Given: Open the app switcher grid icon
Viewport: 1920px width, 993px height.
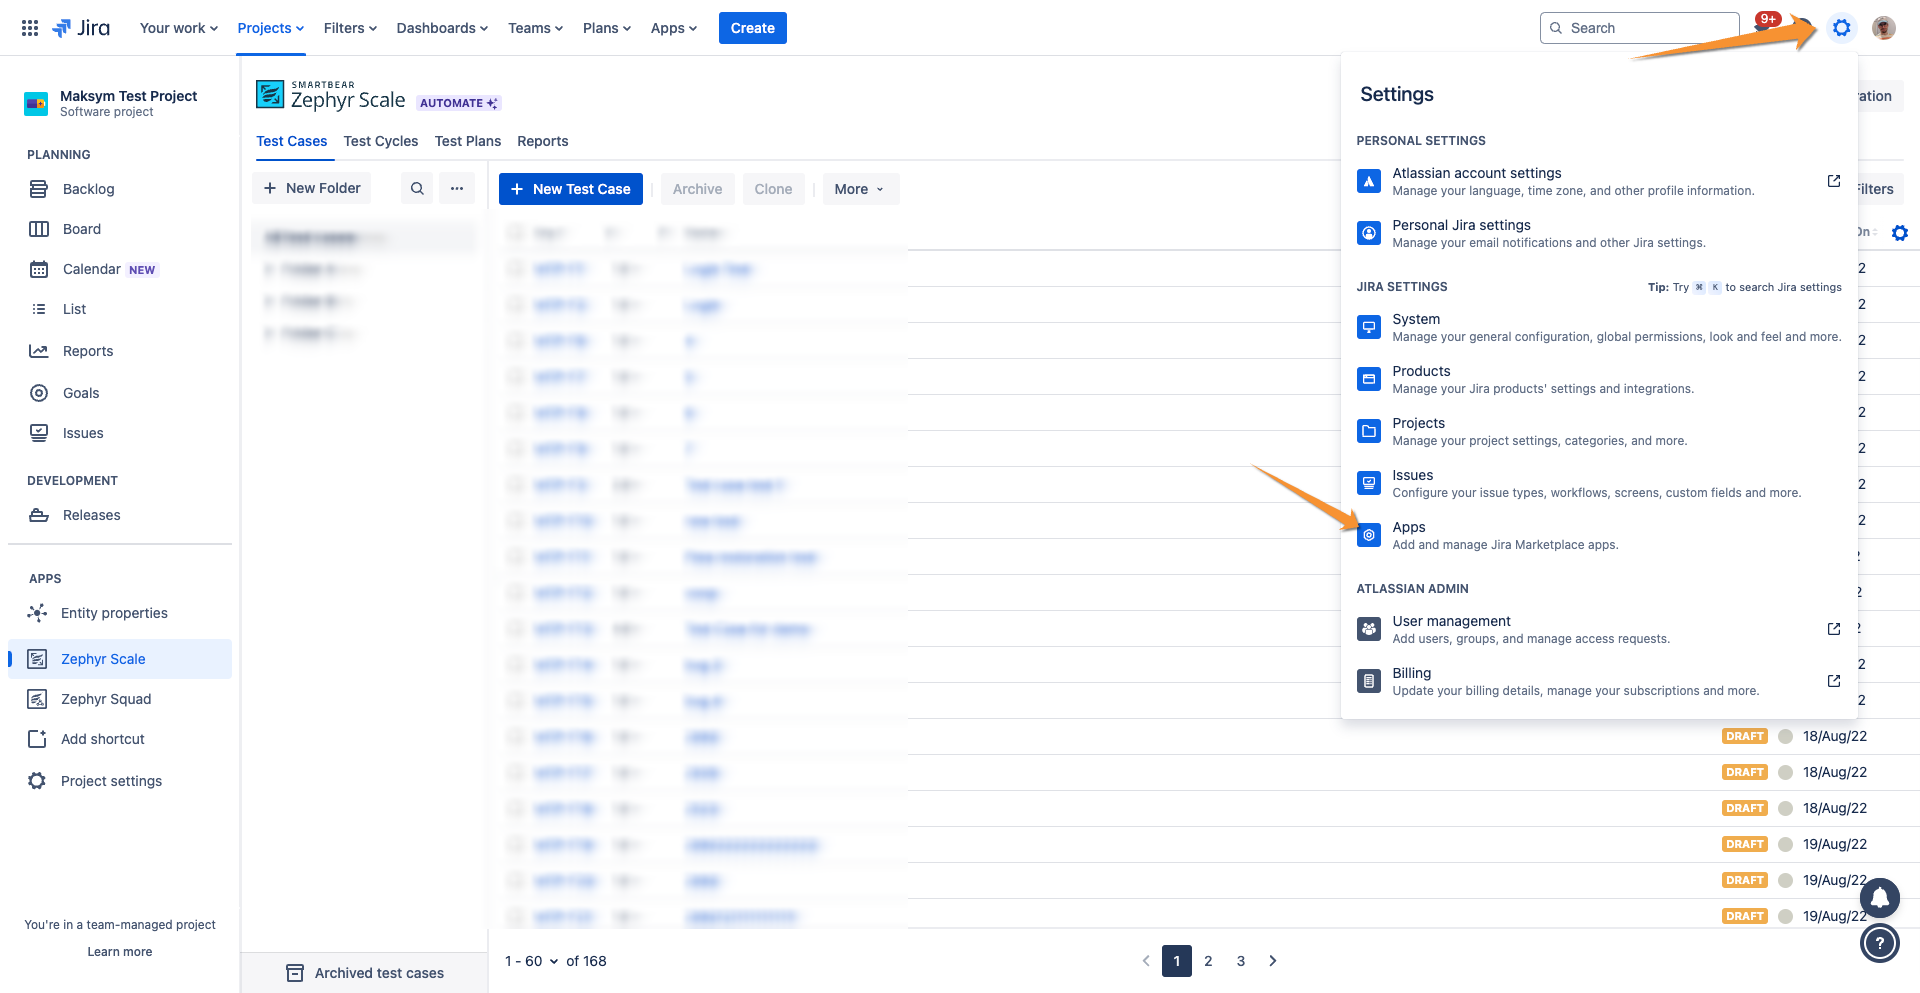Looking at the screenshot, I should [30, 28].
